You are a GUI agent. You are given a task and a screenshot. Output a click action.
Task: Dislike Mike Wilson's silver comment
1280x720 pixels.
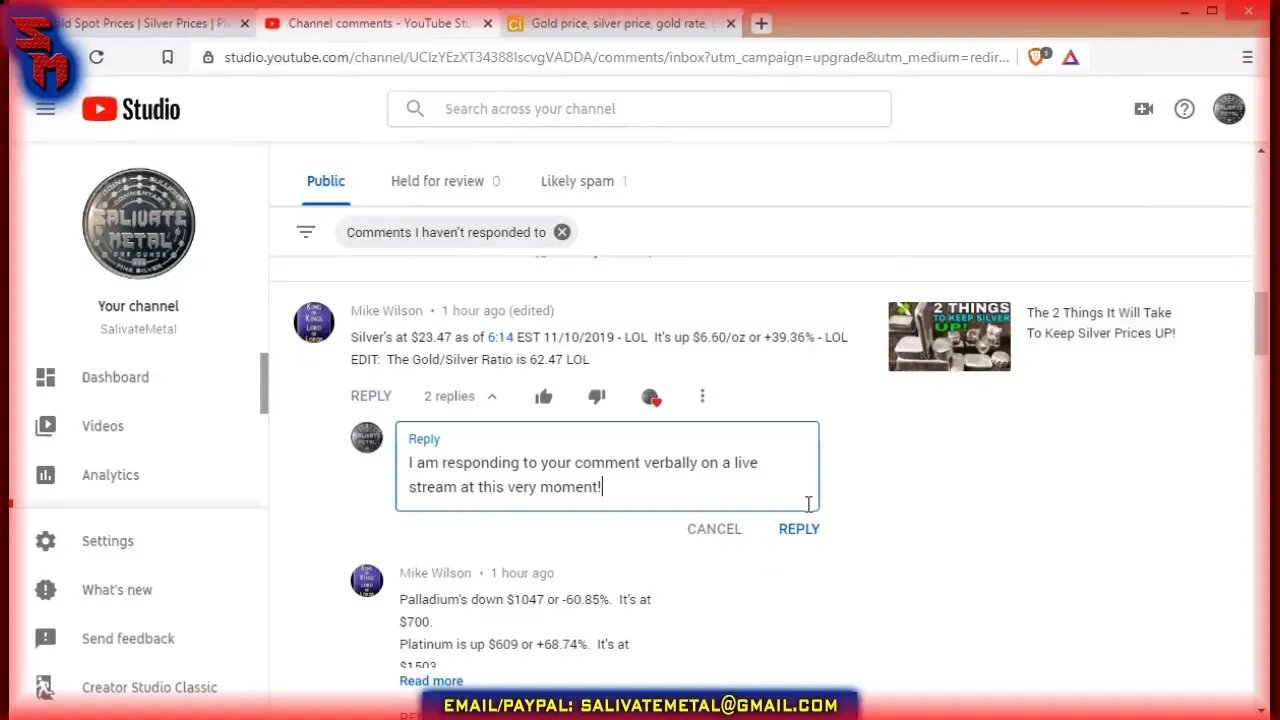pos(597,397)
